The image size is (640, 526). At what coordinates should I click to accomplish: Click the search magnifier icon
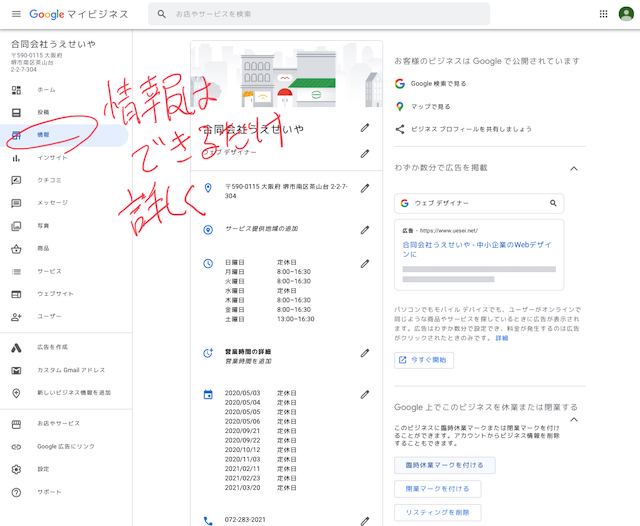tap(162, 14)
